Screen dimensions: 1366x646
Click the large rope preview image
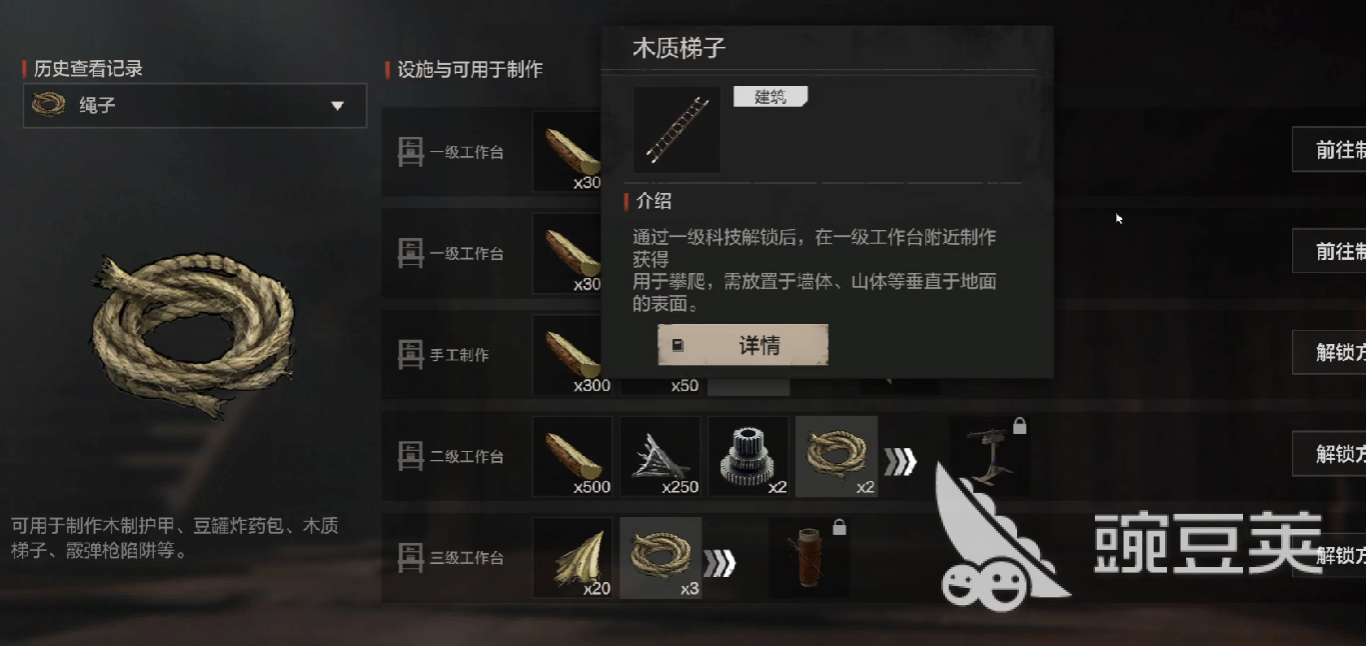coord(193,335)
